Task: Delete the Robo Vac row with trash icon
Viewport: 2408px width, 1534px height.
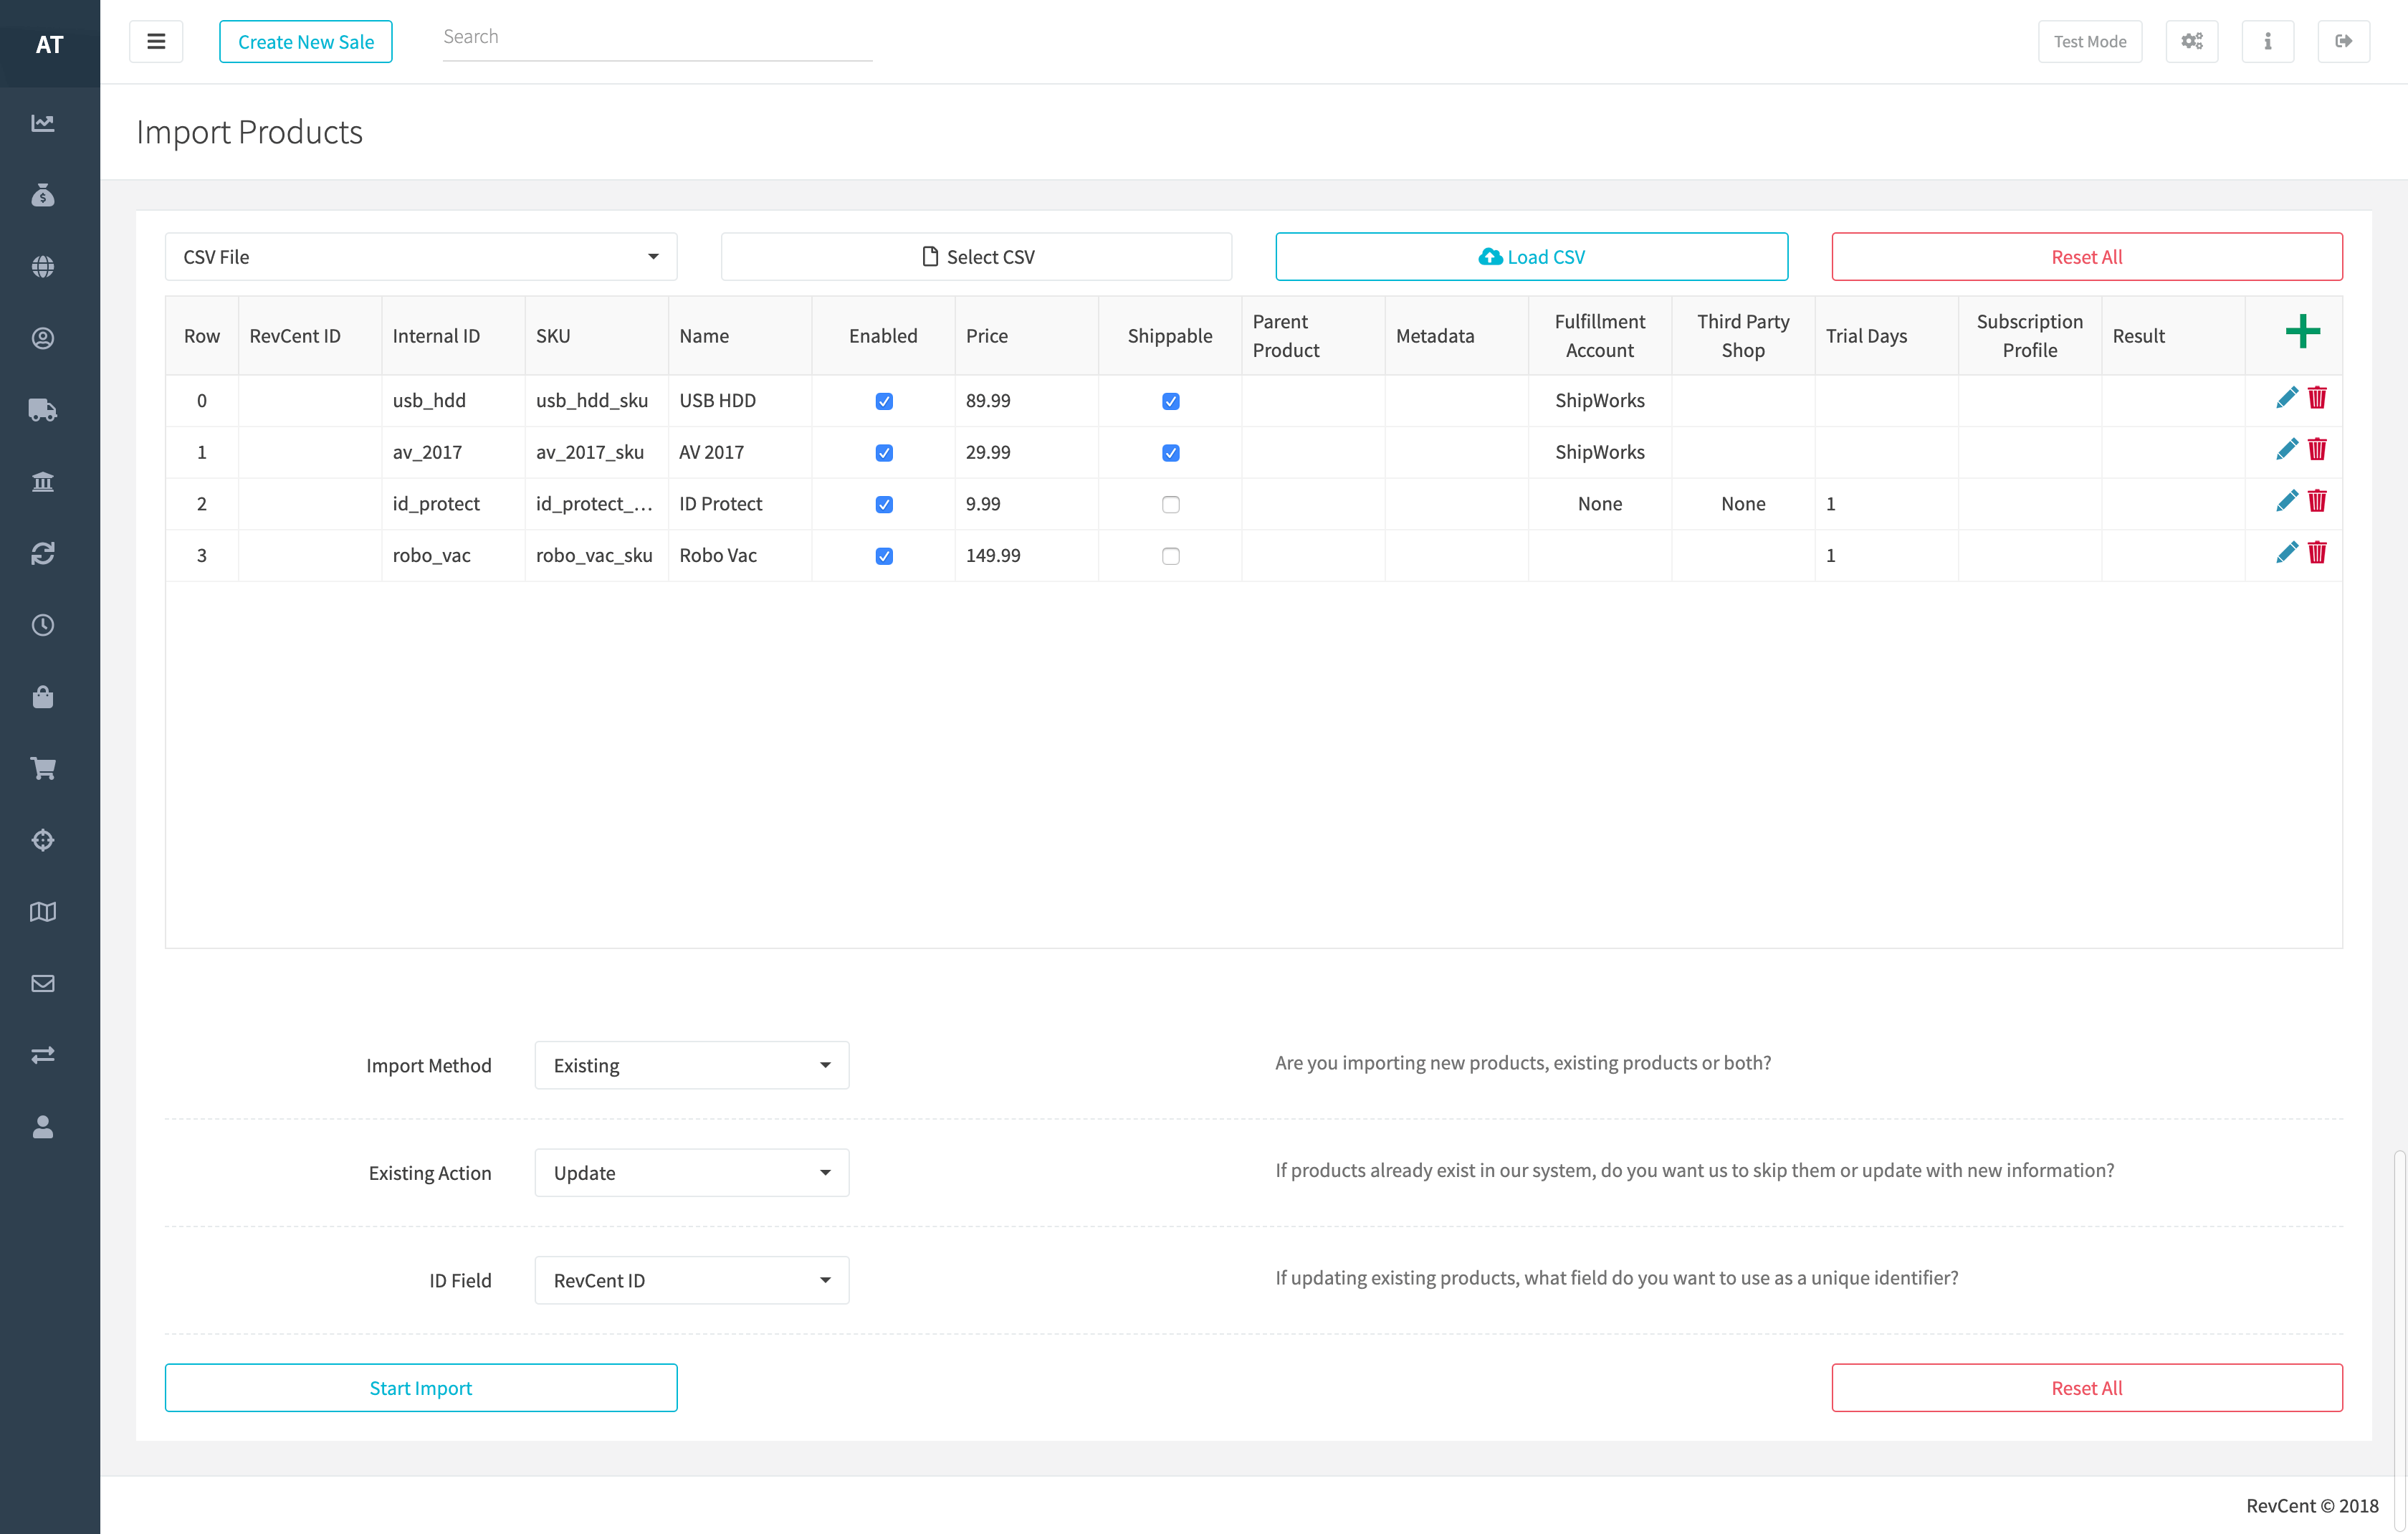Action: pos(2317,553)
